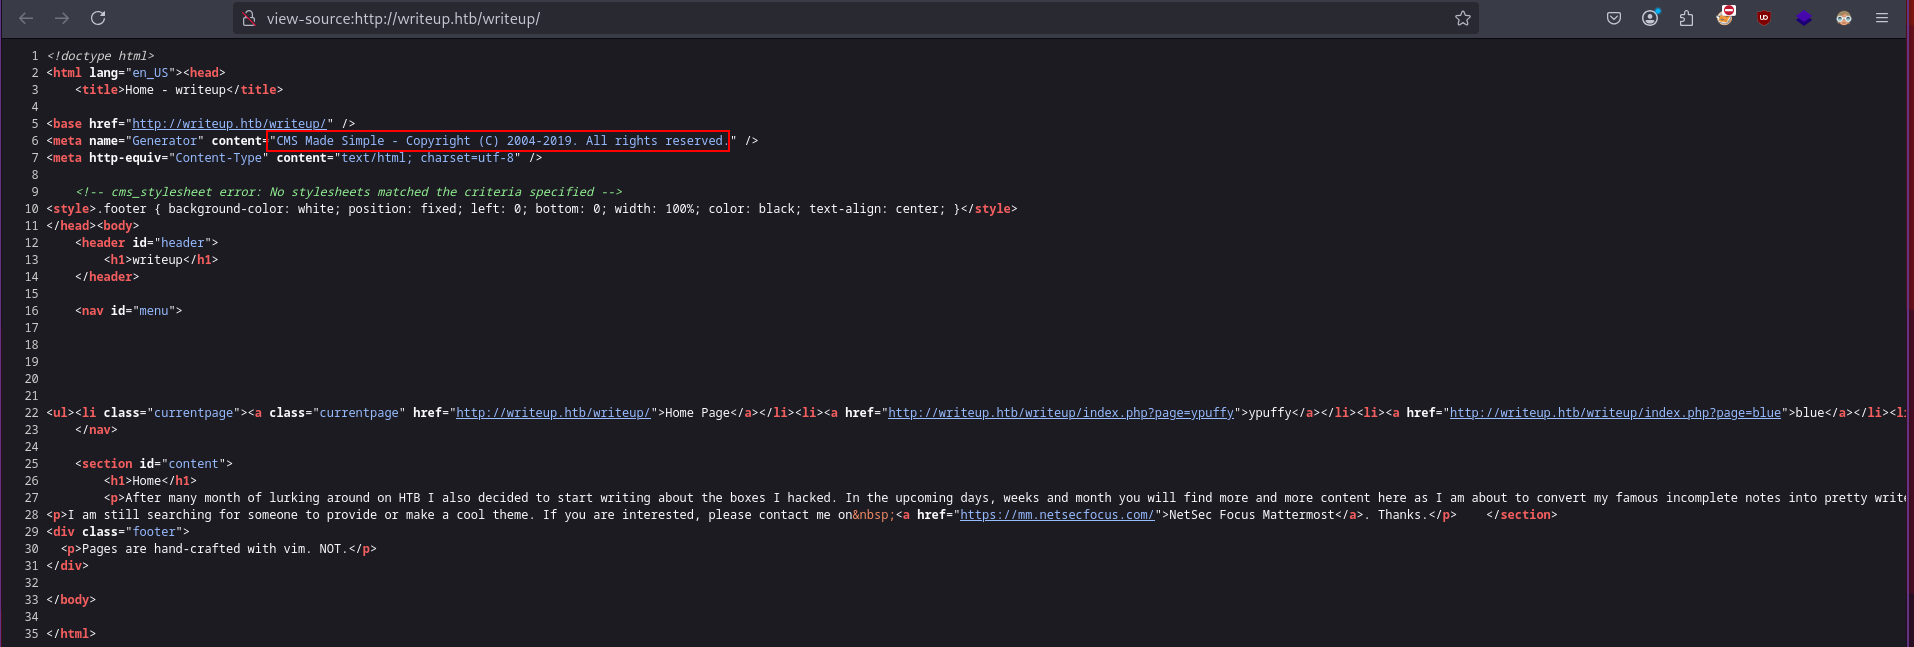
Task: Go back to the previous page
Action: point(27,18)
